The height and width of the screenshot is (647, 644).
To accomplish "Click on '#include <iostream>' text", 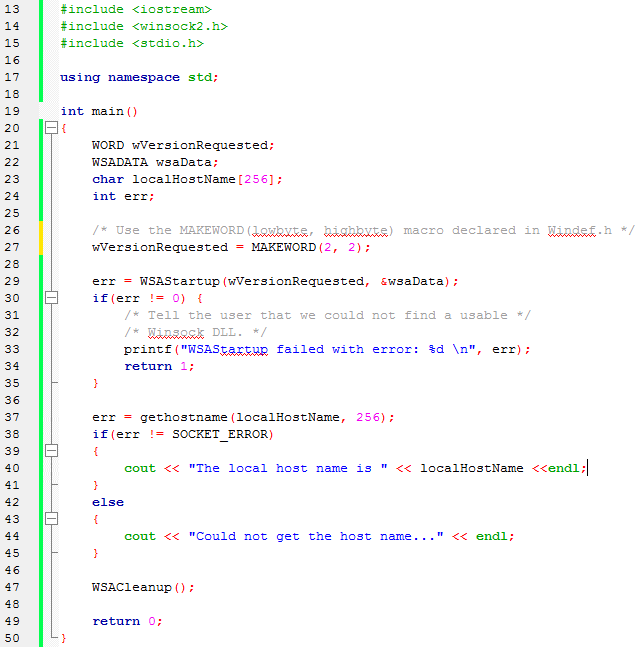I will pyautogui.click(x=136, y=9).
